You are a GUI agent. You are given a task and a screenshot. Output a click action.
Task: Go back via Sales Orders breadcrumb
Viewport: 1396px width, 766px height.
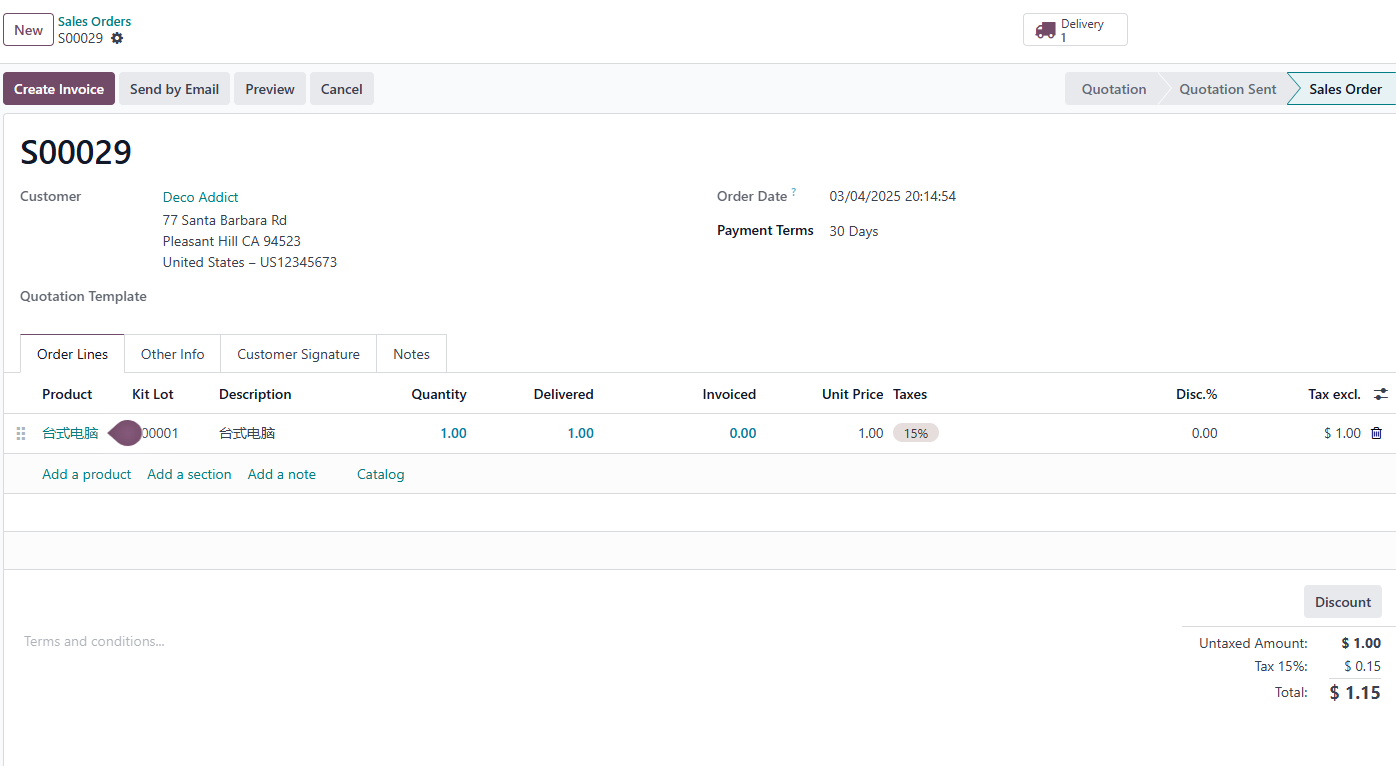pos(94,21)
